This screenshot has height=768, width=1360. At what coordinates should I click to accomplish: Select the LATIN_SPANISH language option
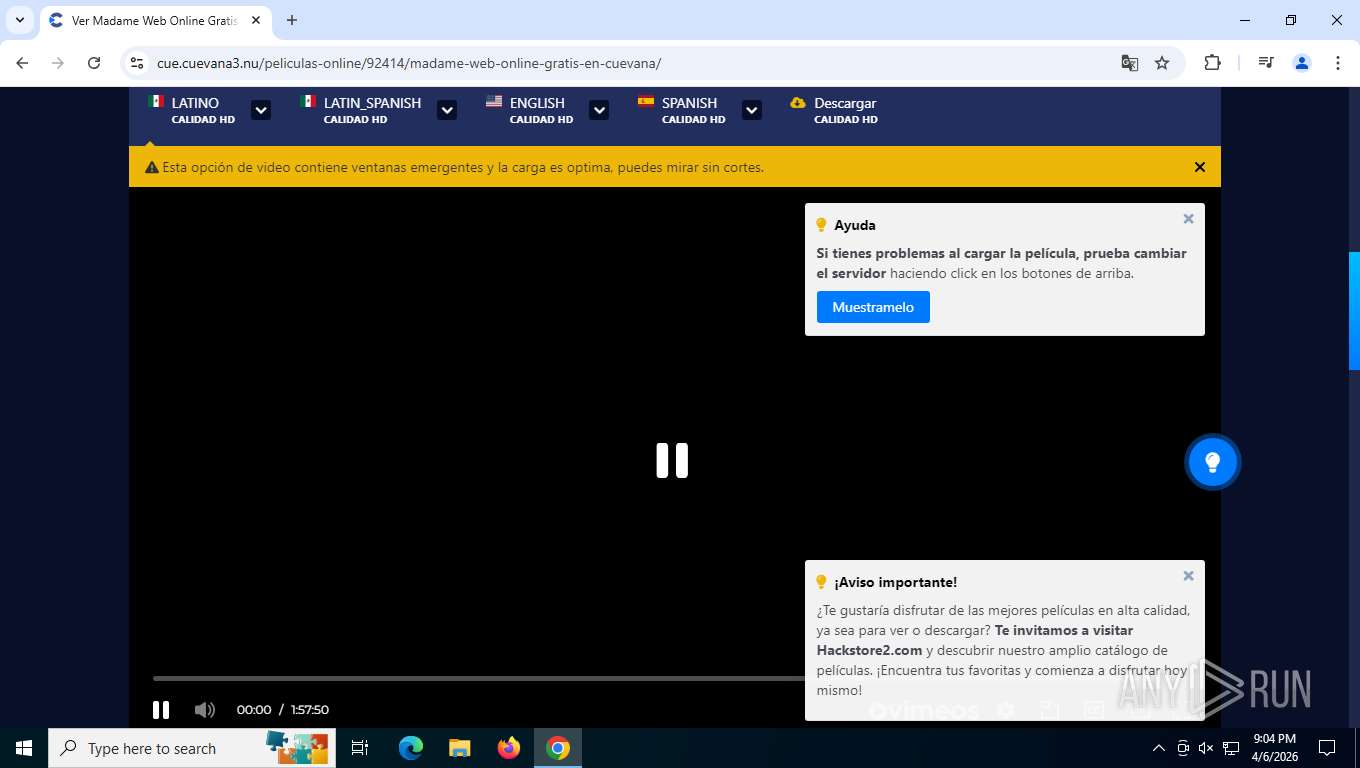click(372, 110)
